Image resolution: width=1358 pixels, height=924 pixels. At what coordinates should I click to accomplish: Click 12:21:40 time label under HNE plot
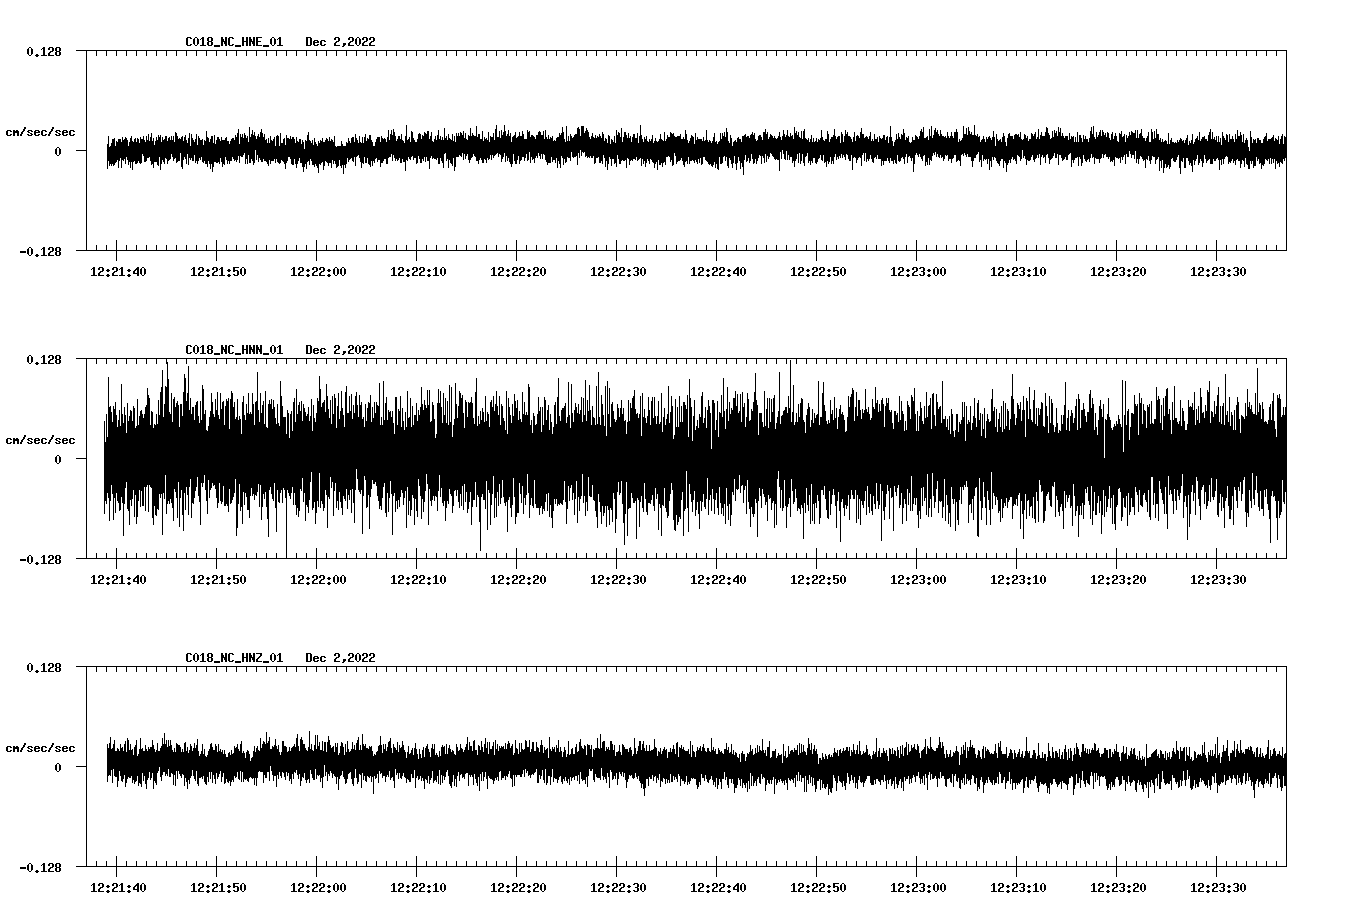point(118,271)
